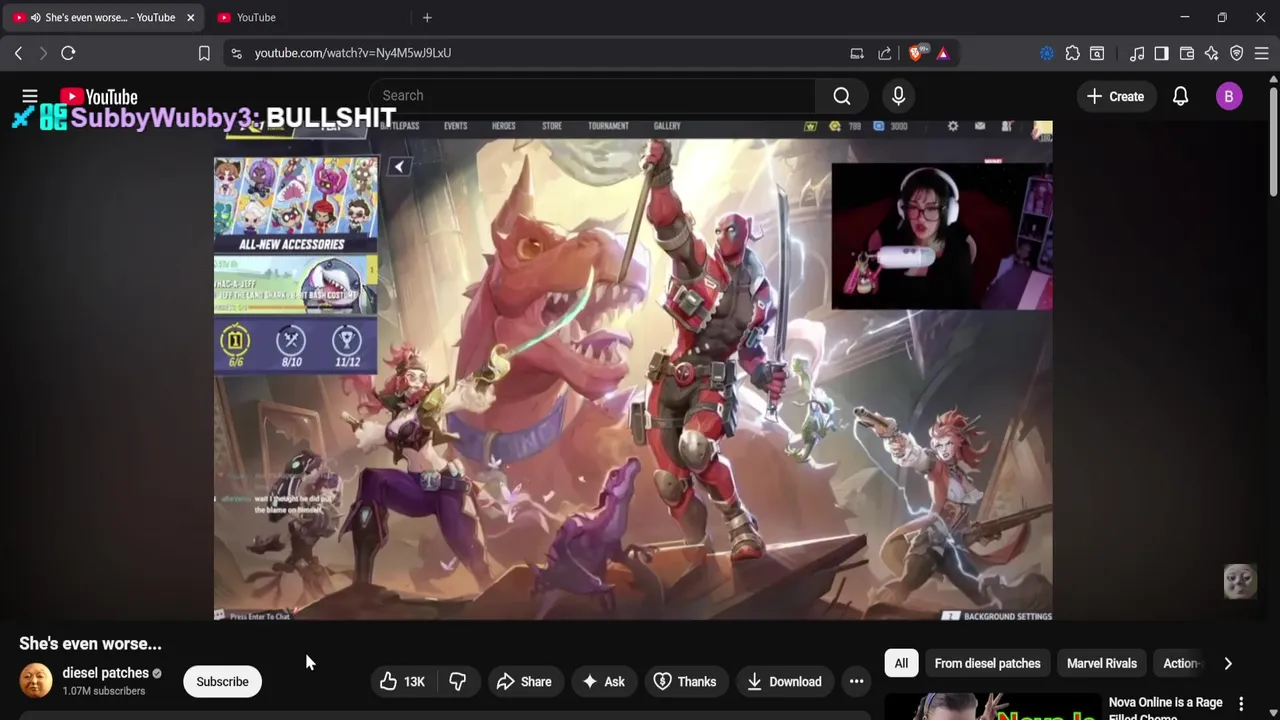Viewport: 1280px width, 720px height.
Task: Click the Download button
Action: click(x=784, y=682)
